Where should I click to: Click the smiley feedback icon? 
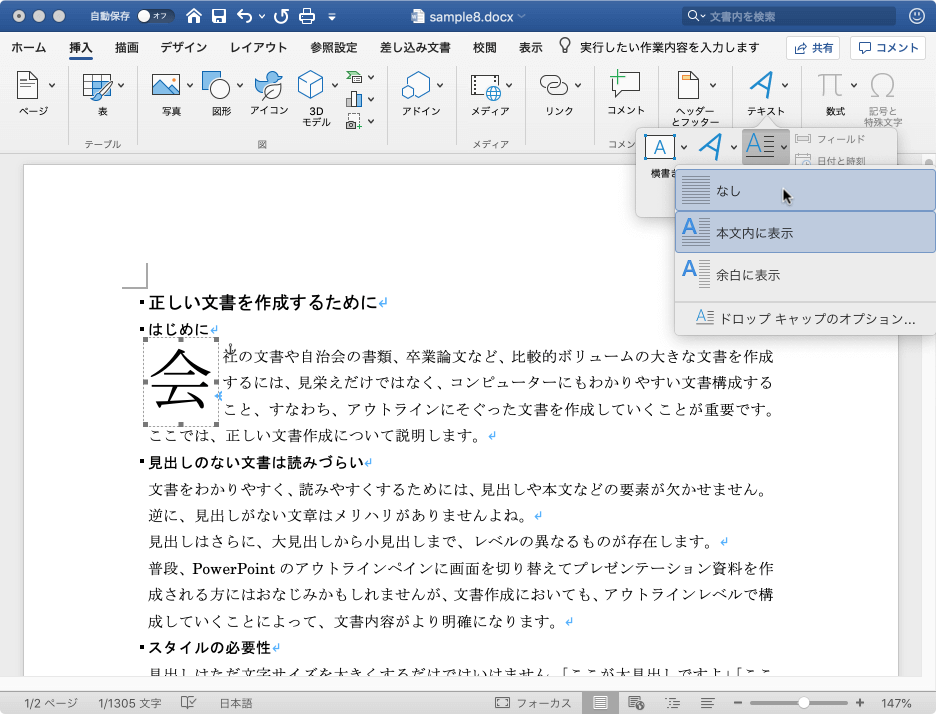[x=917, y=16]
